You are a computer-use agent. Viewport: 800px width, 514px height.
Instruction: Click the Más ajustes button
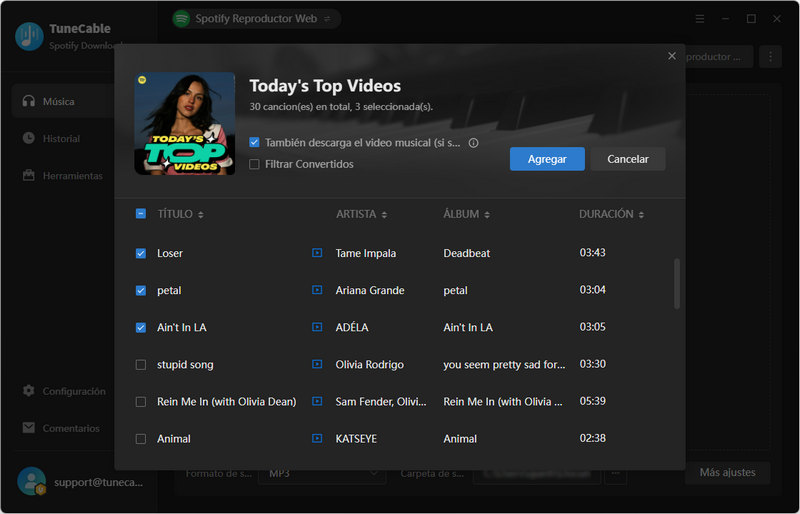[727, 472]
